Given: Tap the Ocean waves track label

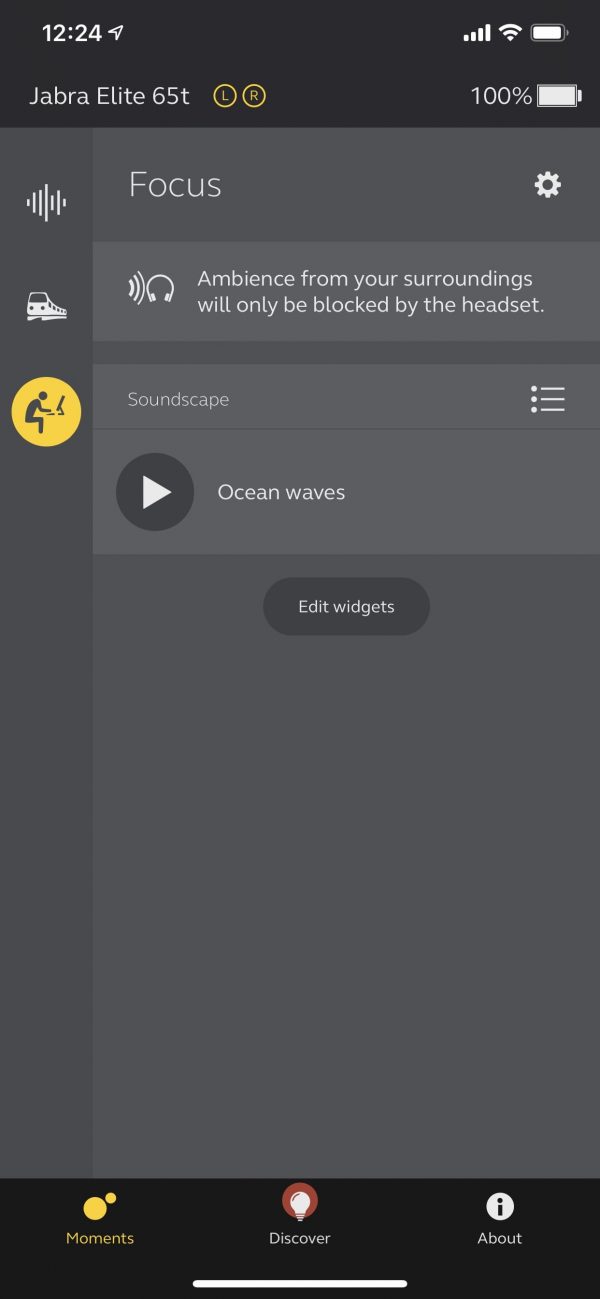Looking at the screenshot, I should (281, 492).
